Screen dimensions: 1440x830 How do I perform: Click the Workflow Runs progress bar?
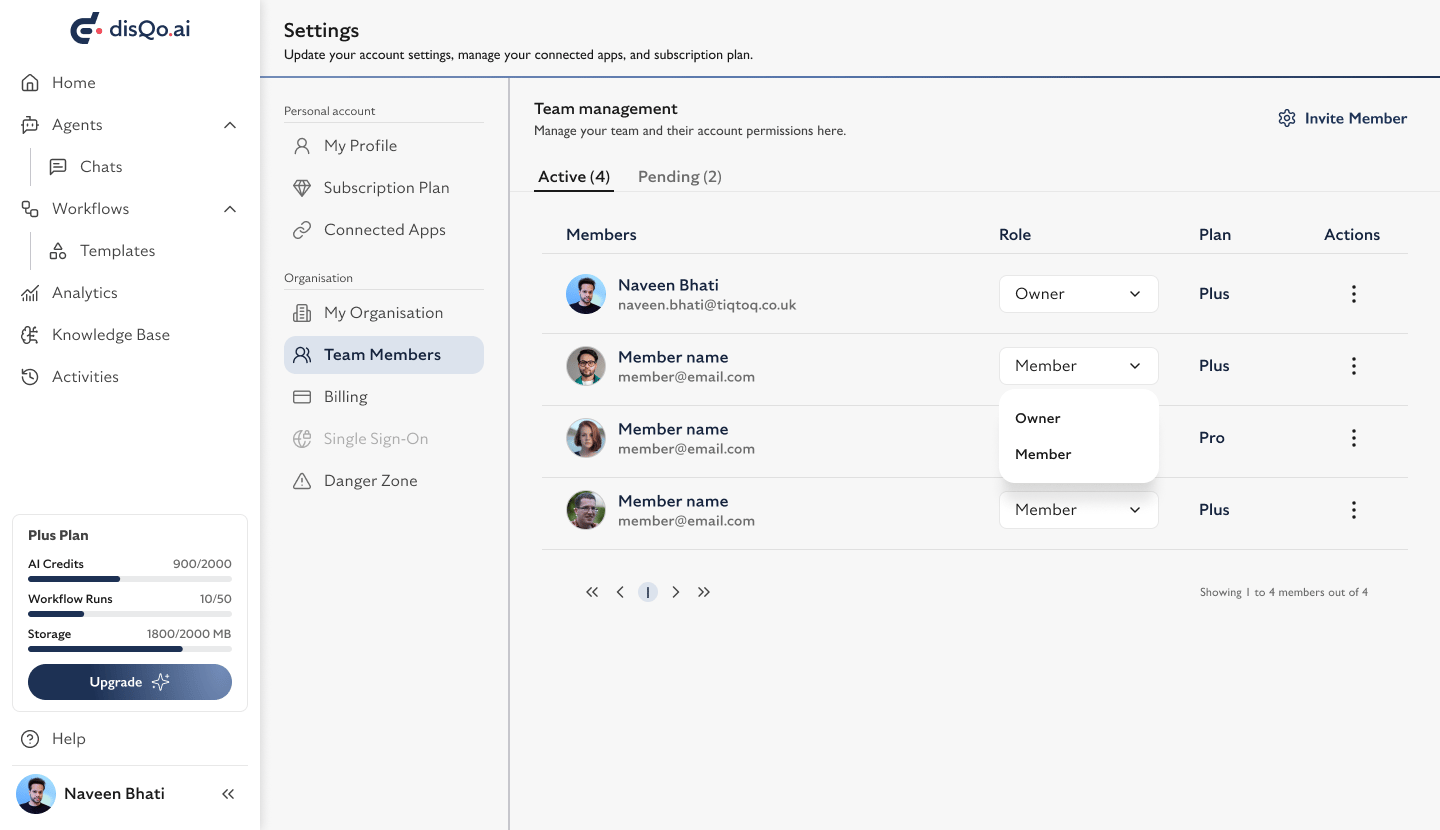click(x=130, y=614)
